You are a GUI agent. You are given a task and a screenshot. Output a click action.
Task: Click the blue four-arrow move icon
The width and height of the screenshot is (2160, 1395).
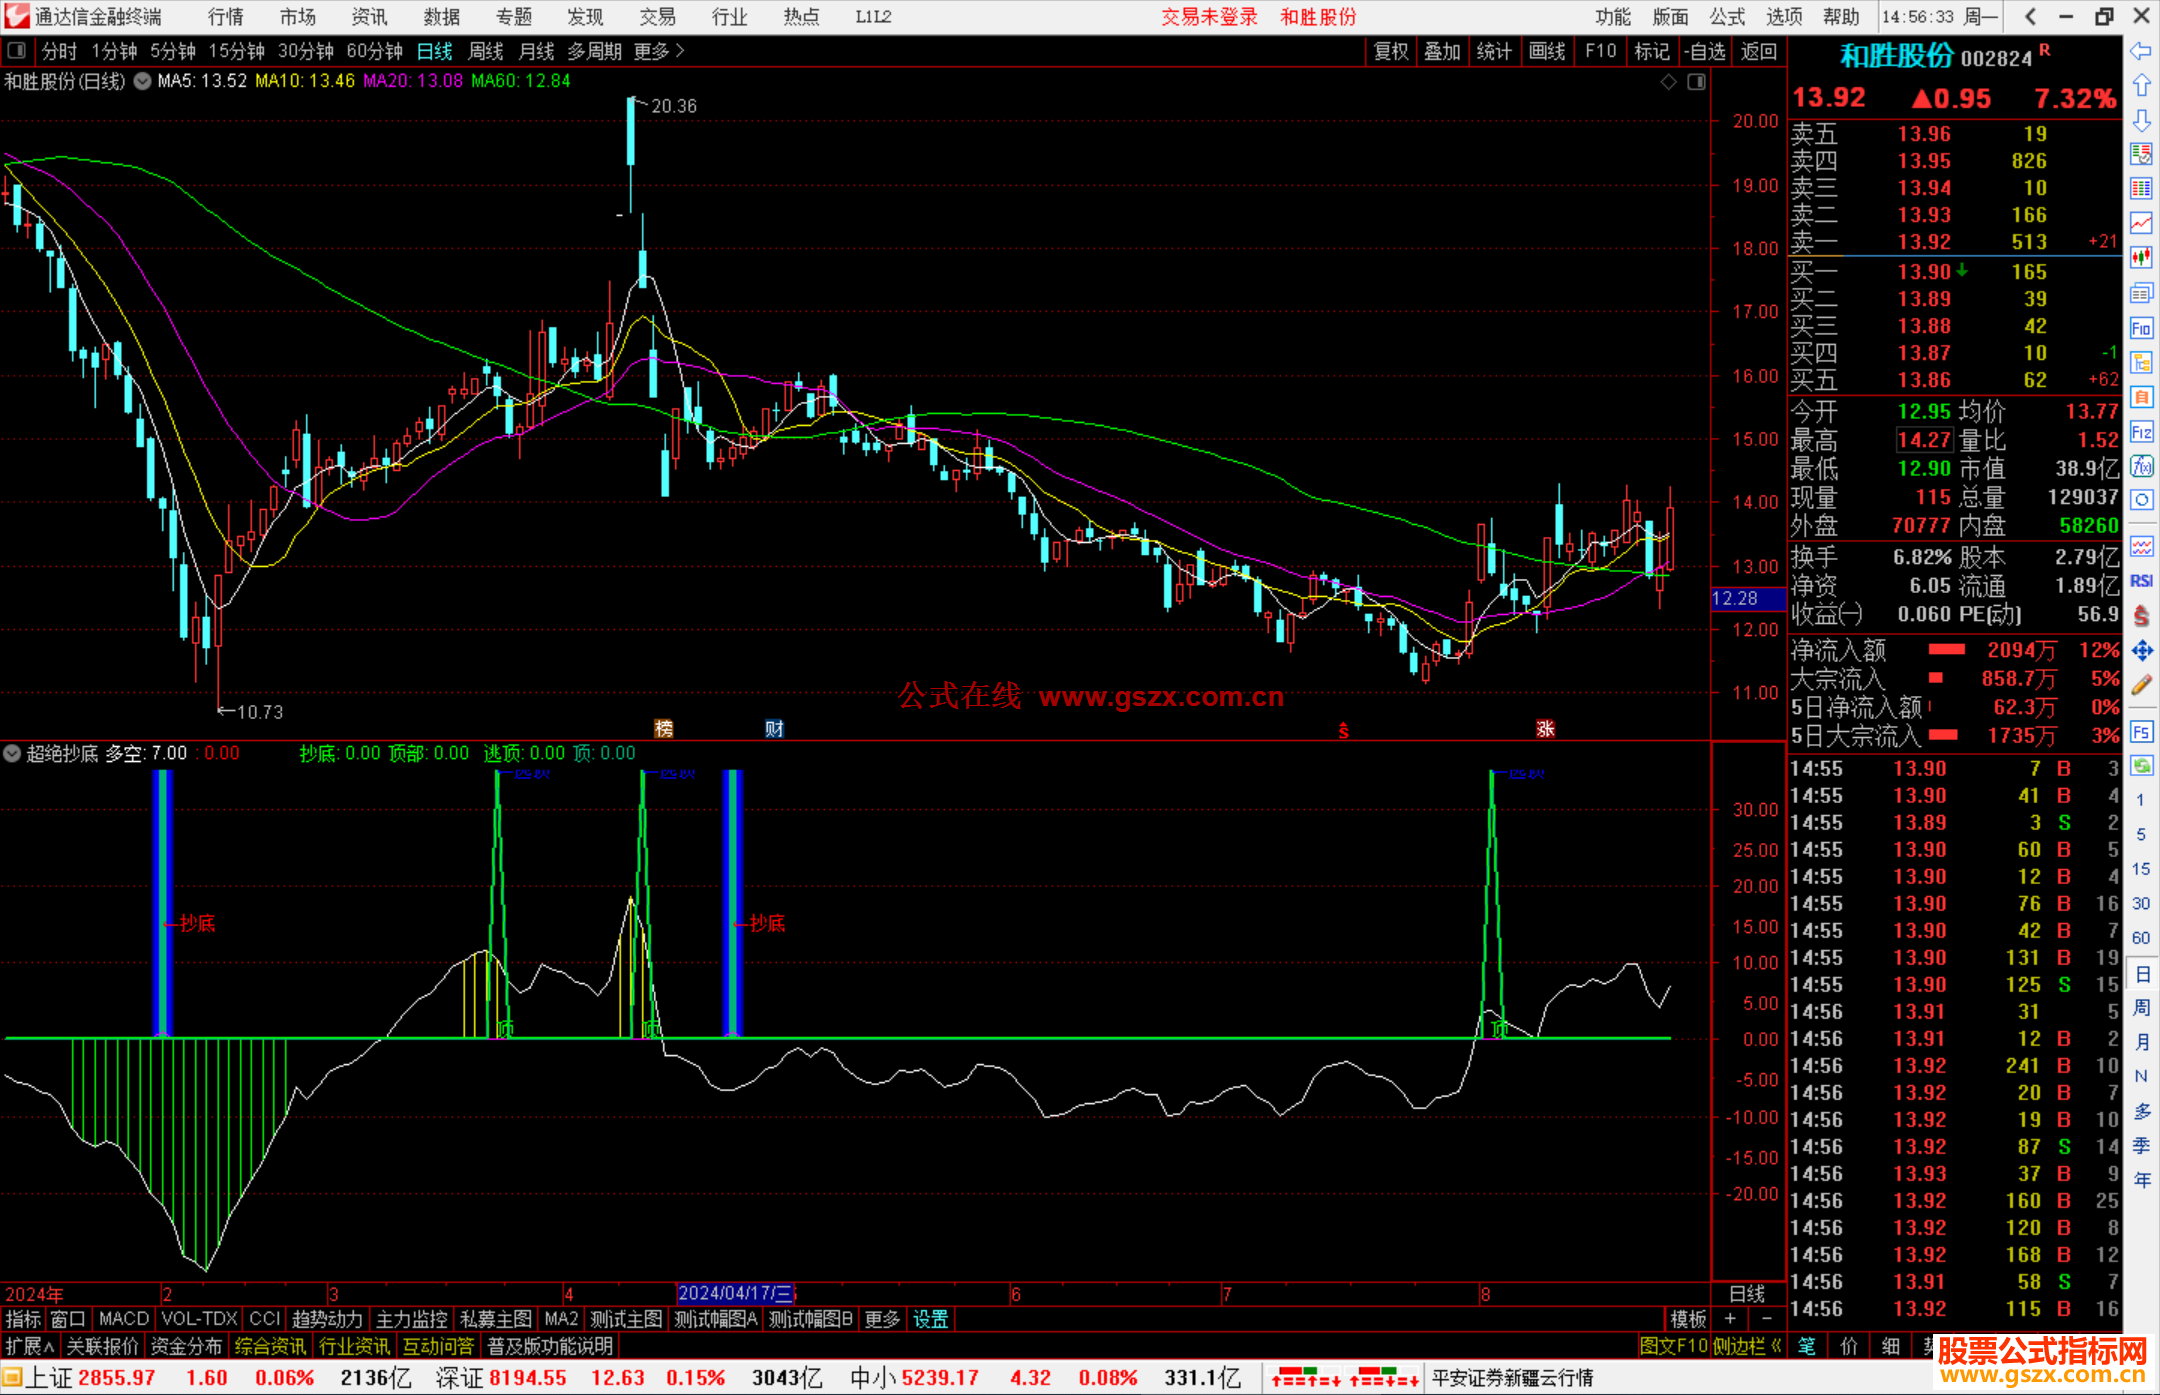coord(2141,651)
